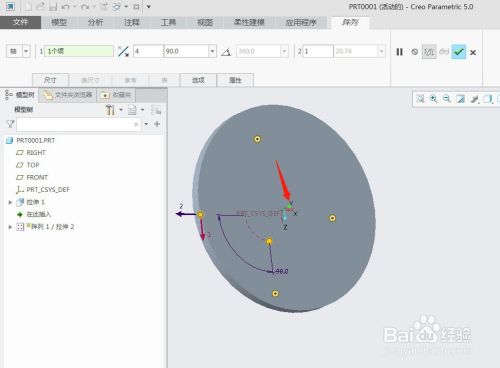This screenshot has height=368, width=500.
Task: Click the Windows switch icon in quick access toolbar
Action: (x=116, y=7)
